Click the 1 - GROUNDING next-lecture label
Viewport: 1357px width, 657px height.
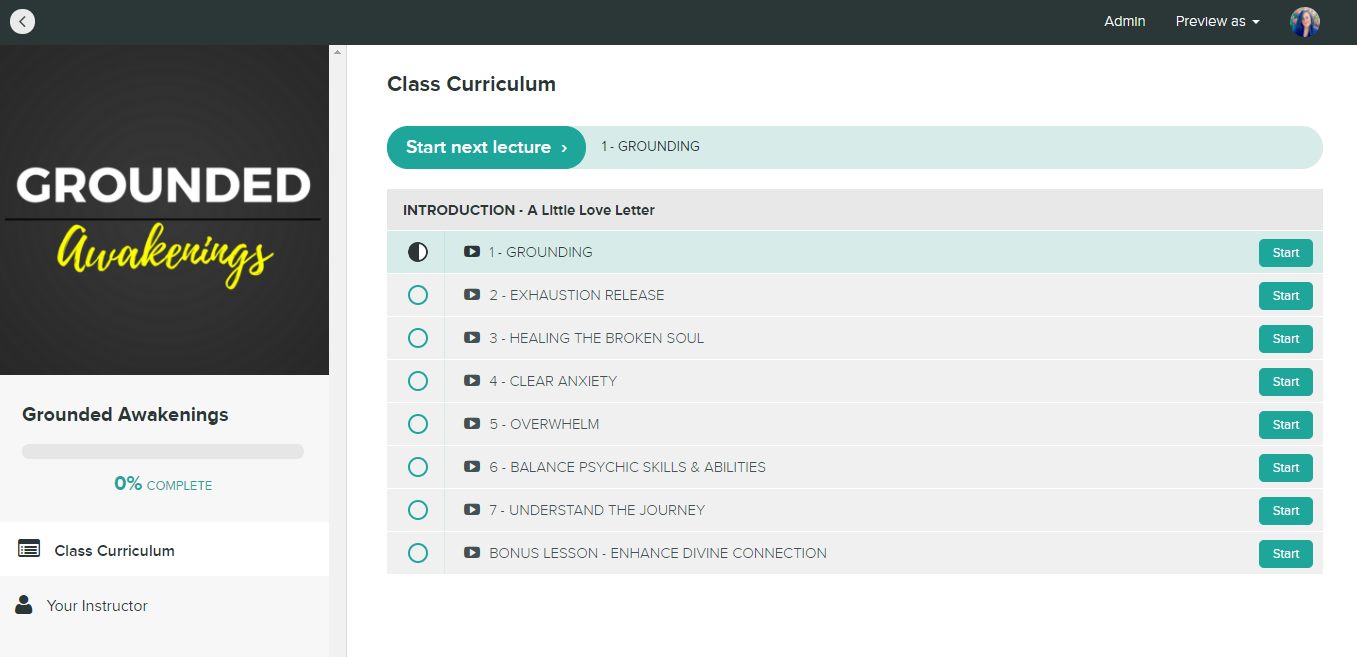(650, 146)
